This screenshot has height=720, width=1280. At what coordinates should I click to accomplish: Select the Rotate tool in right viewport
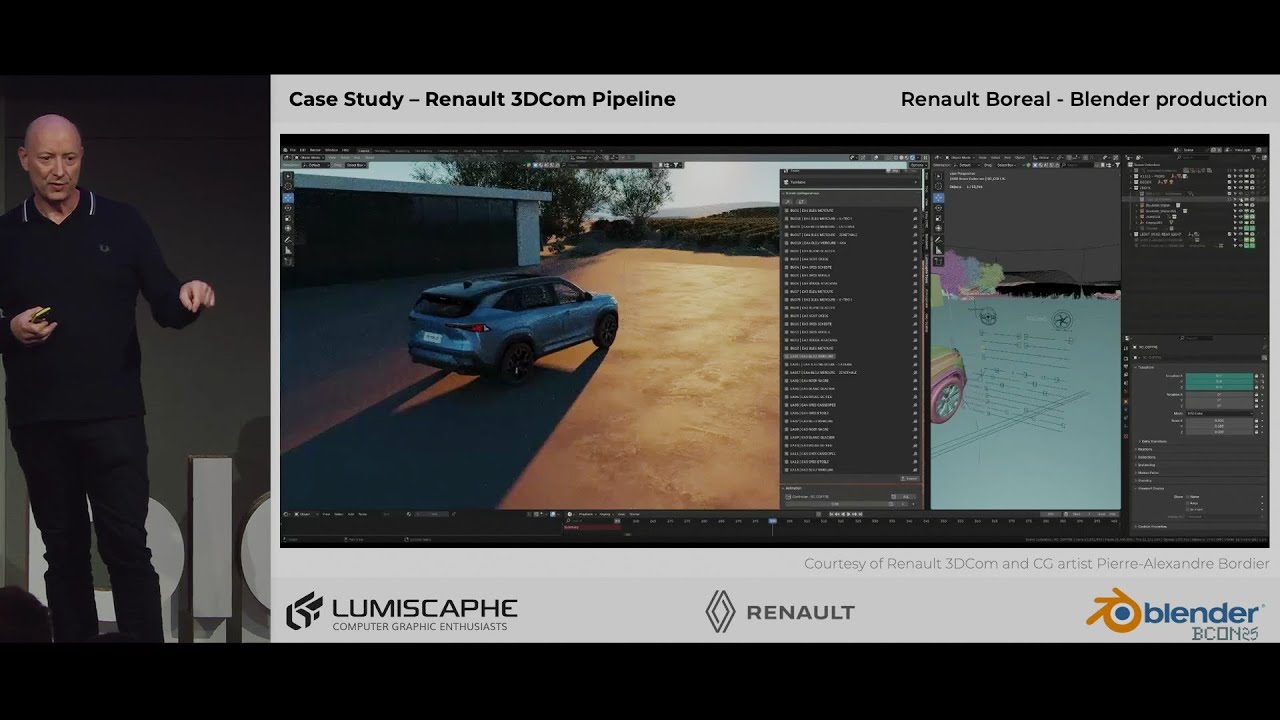click(939, 208)
